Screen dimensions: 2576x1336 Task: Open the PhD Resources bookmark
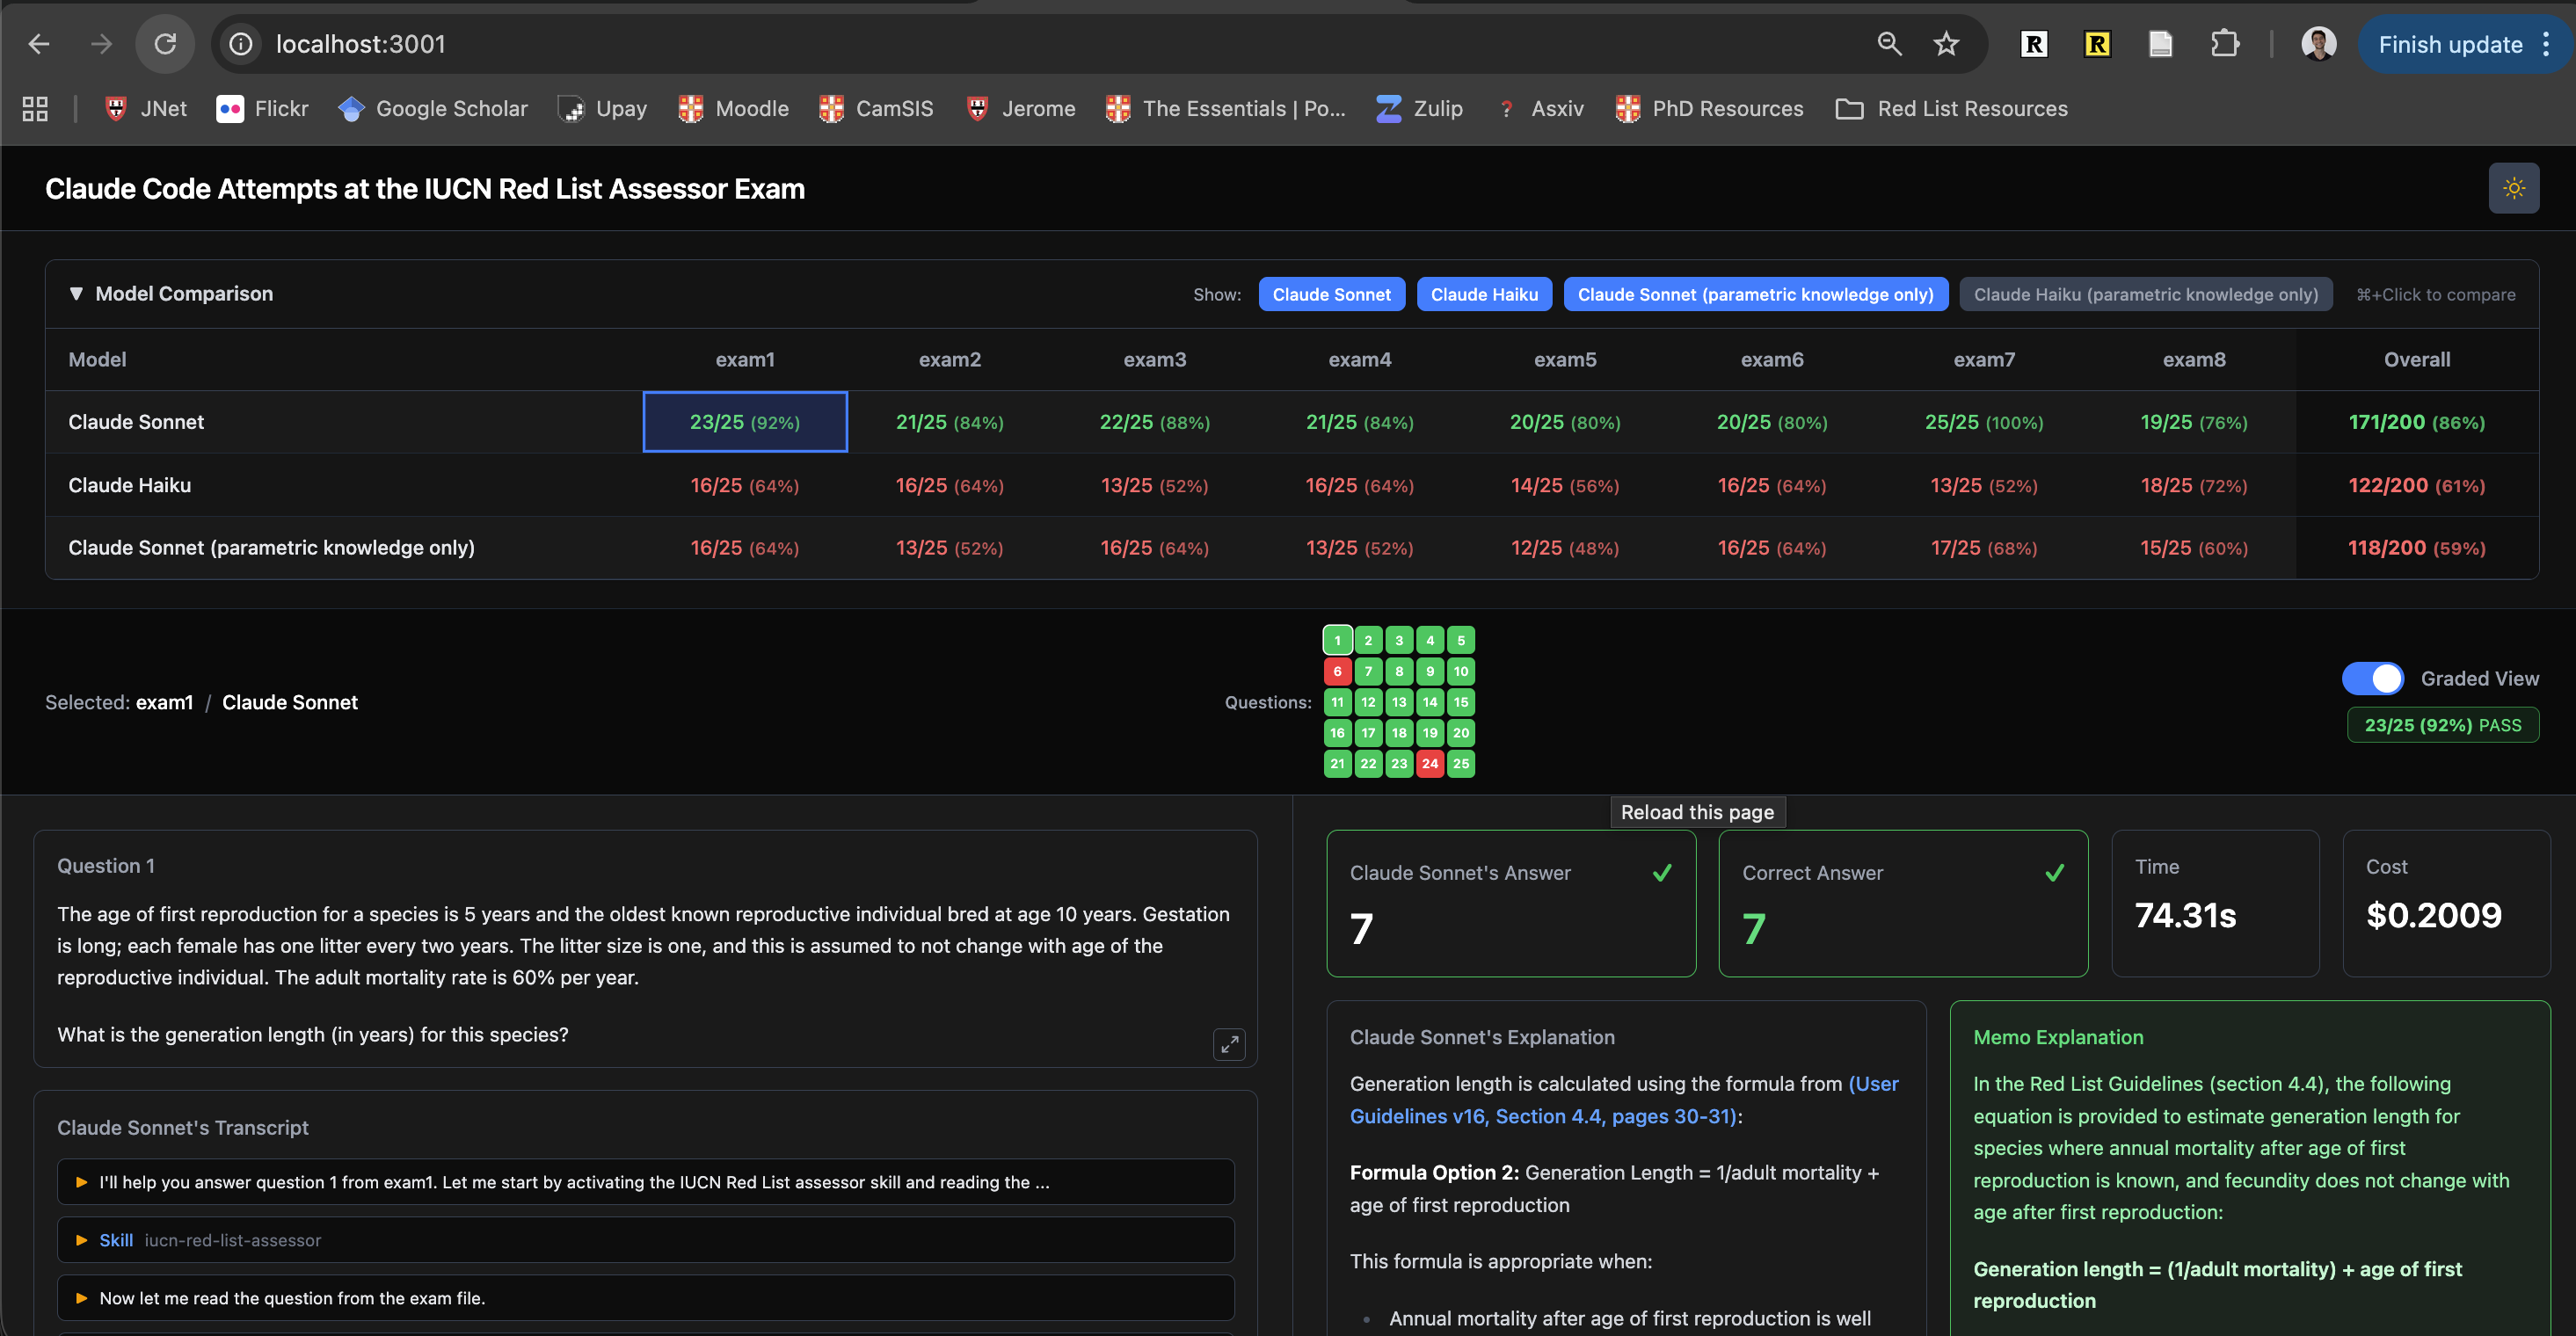coord(1709,109)
